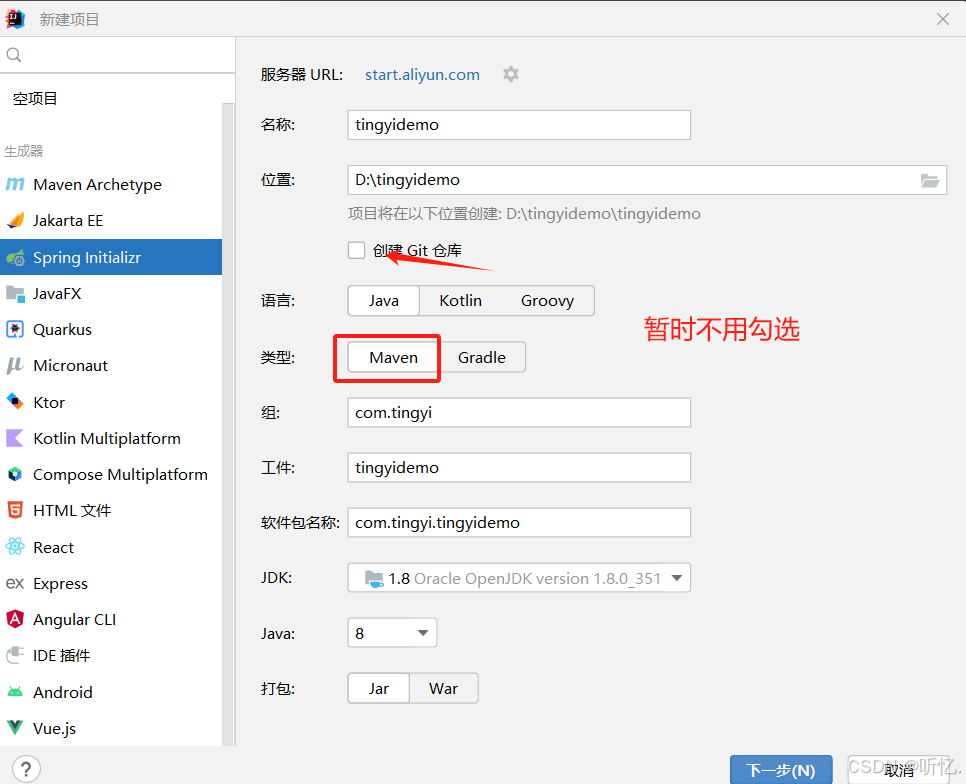Select the empty project entry 空项目

[111, 99]
